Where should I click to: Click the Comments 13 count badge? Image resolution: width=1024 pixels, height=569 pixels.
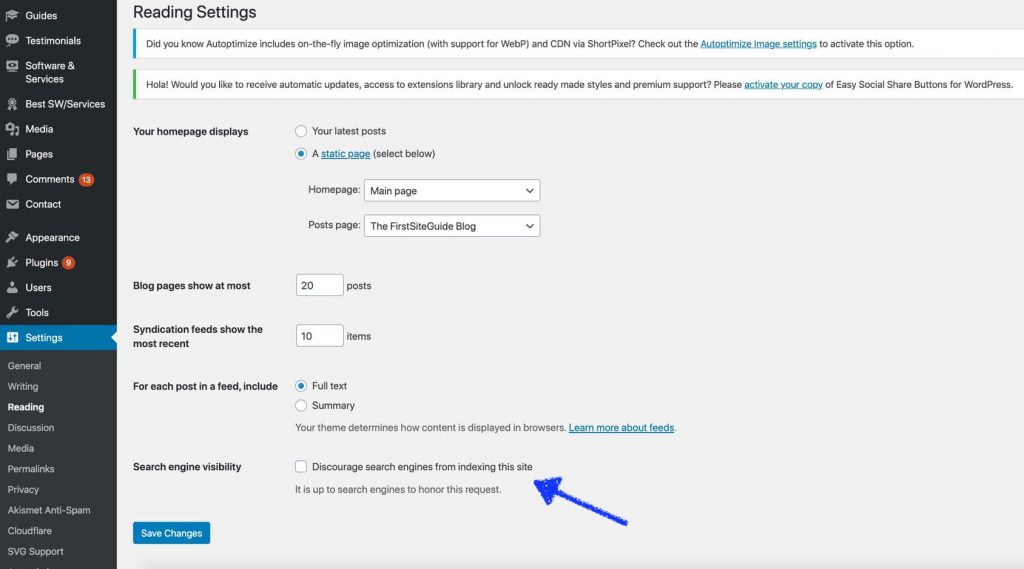86,180
